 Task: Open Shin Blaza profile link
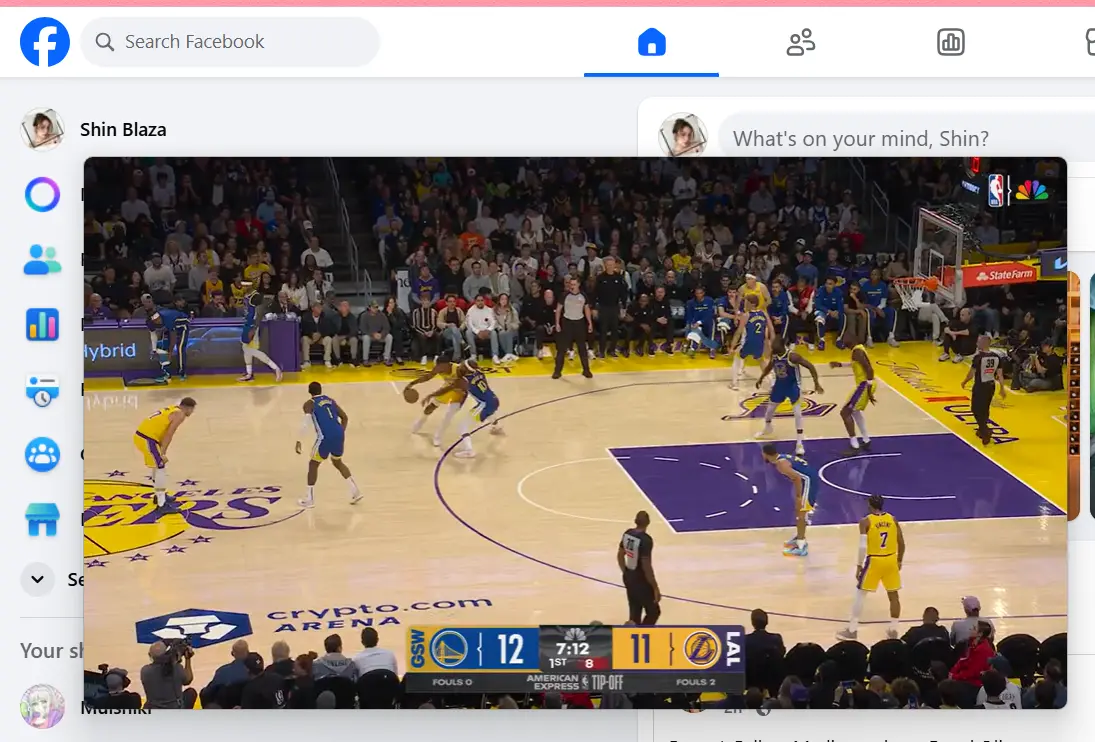123,130
